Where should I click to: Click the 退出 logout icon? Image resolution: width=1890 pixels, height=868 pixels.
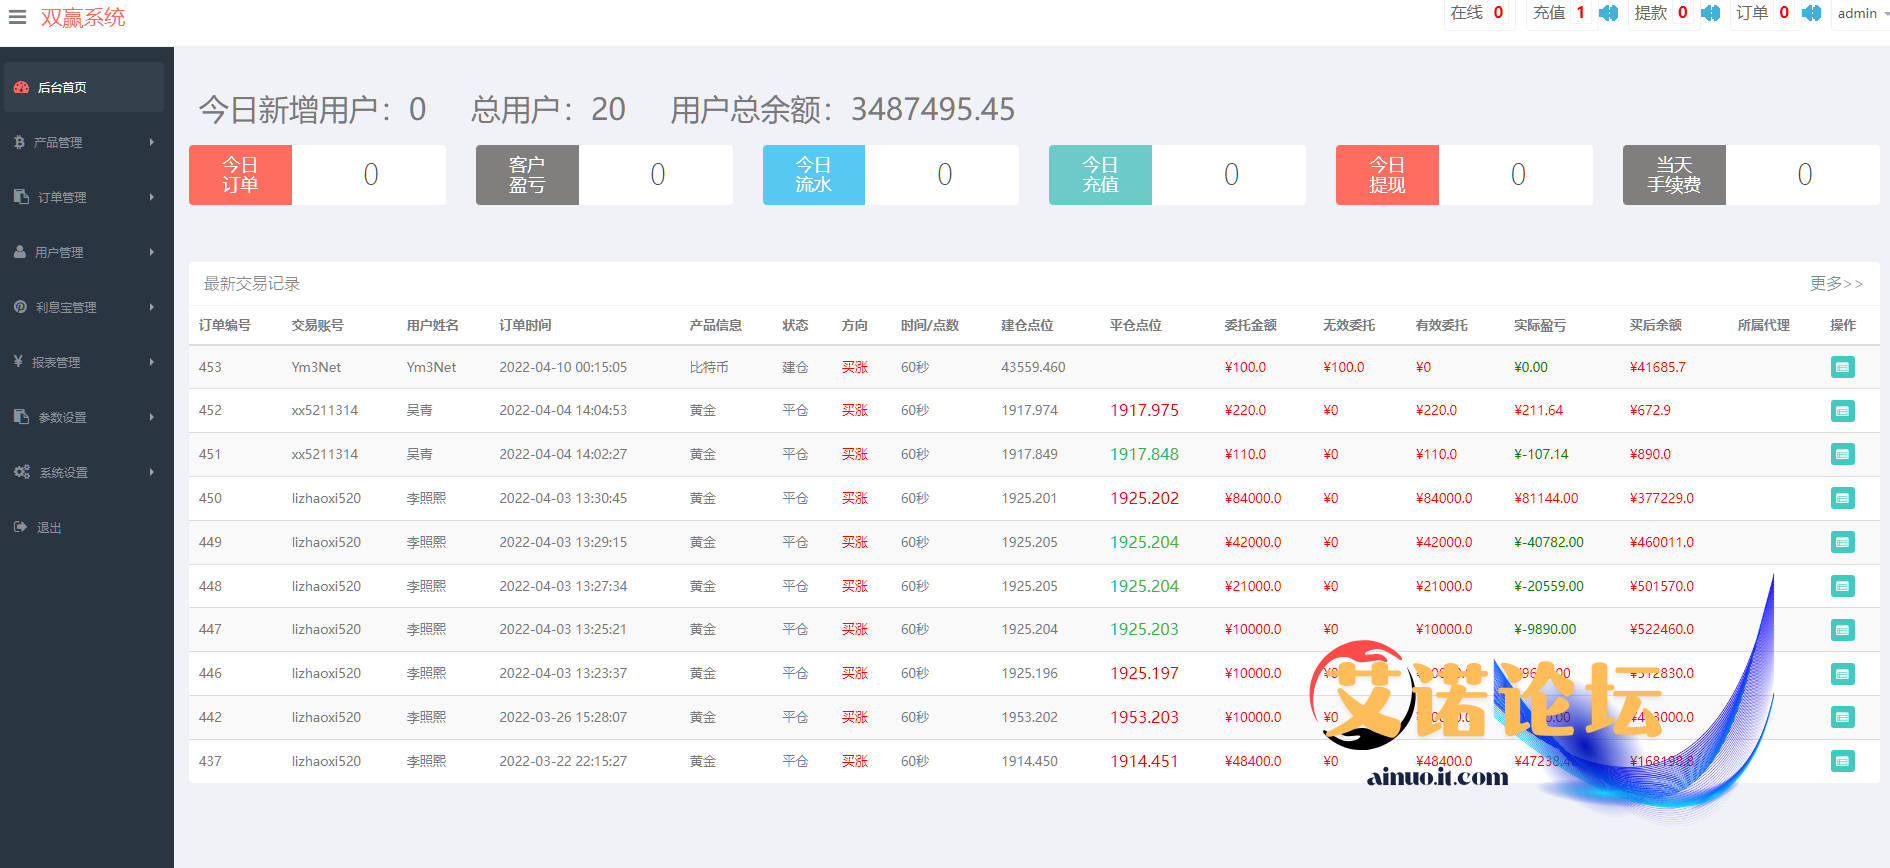[x=20, y=527]
